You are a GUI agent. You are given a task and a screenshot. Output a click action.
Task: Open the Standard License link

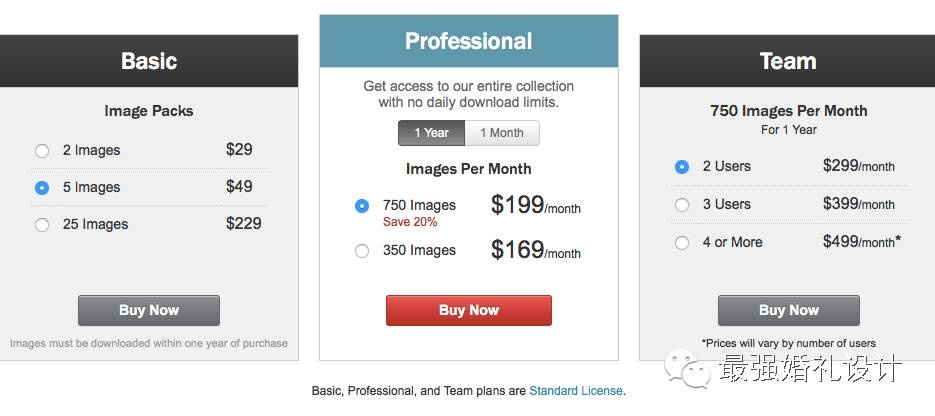click(575, 390)
